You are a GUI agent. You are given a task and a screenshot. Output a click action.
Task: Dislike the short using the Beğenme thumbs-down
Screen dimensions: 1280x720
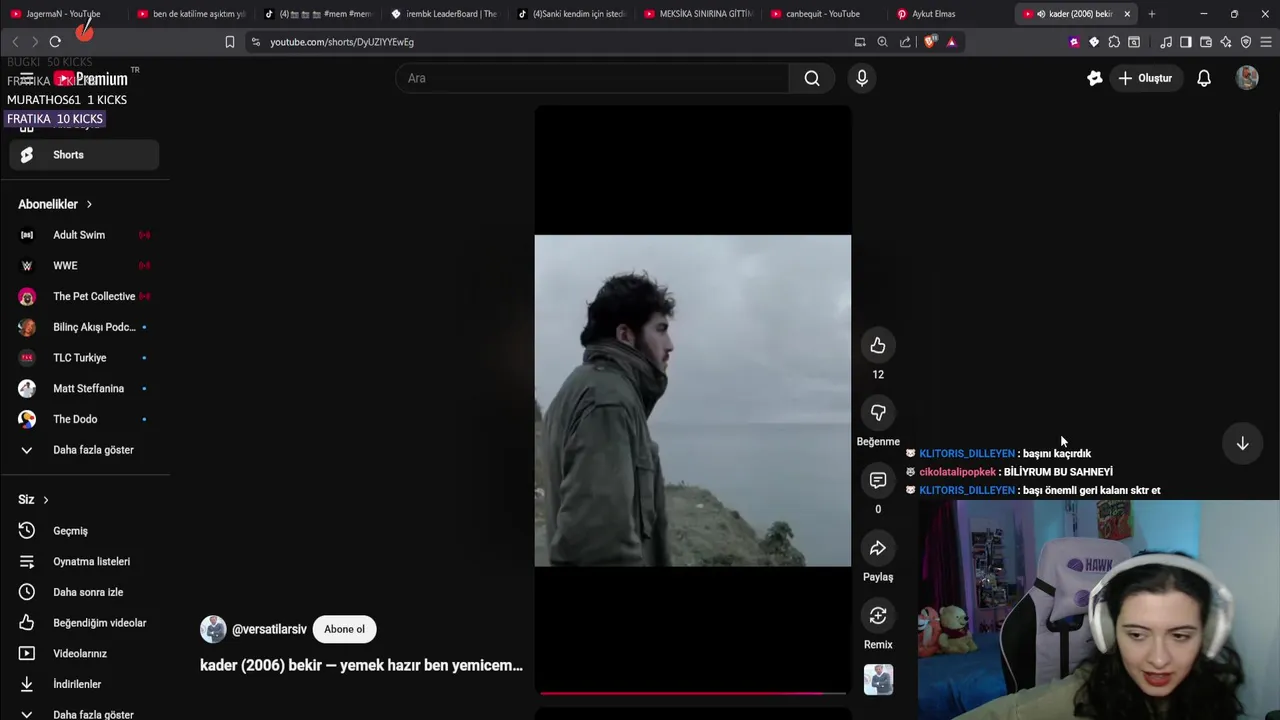(878, 412)
